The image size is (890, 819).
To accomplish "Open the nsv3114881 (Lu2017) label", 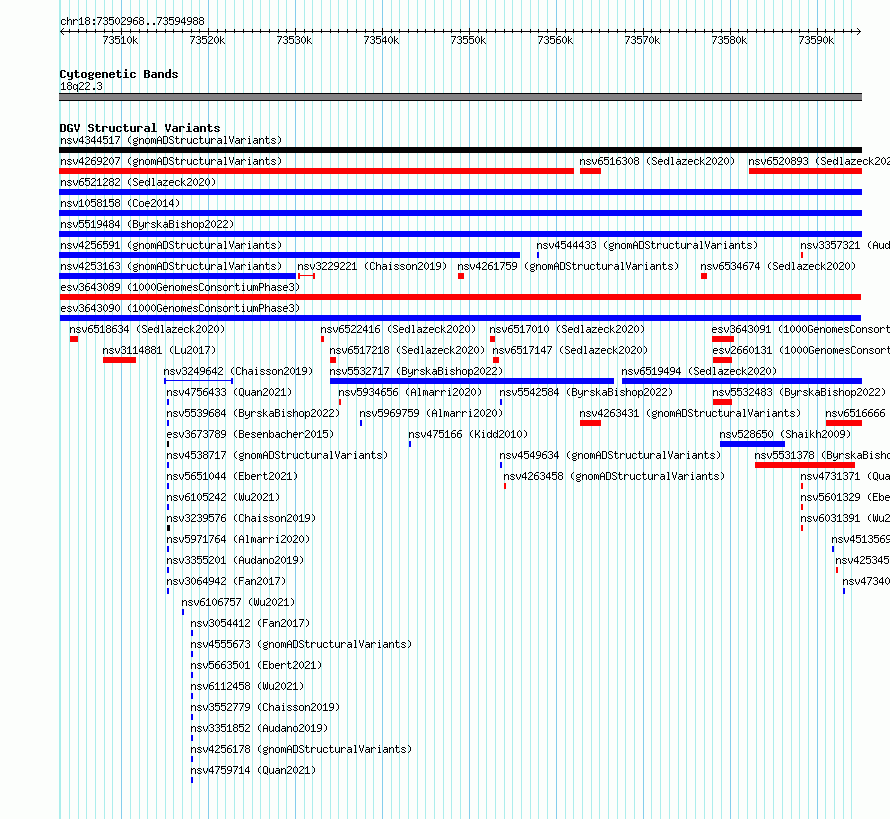I will click(159, 350).
